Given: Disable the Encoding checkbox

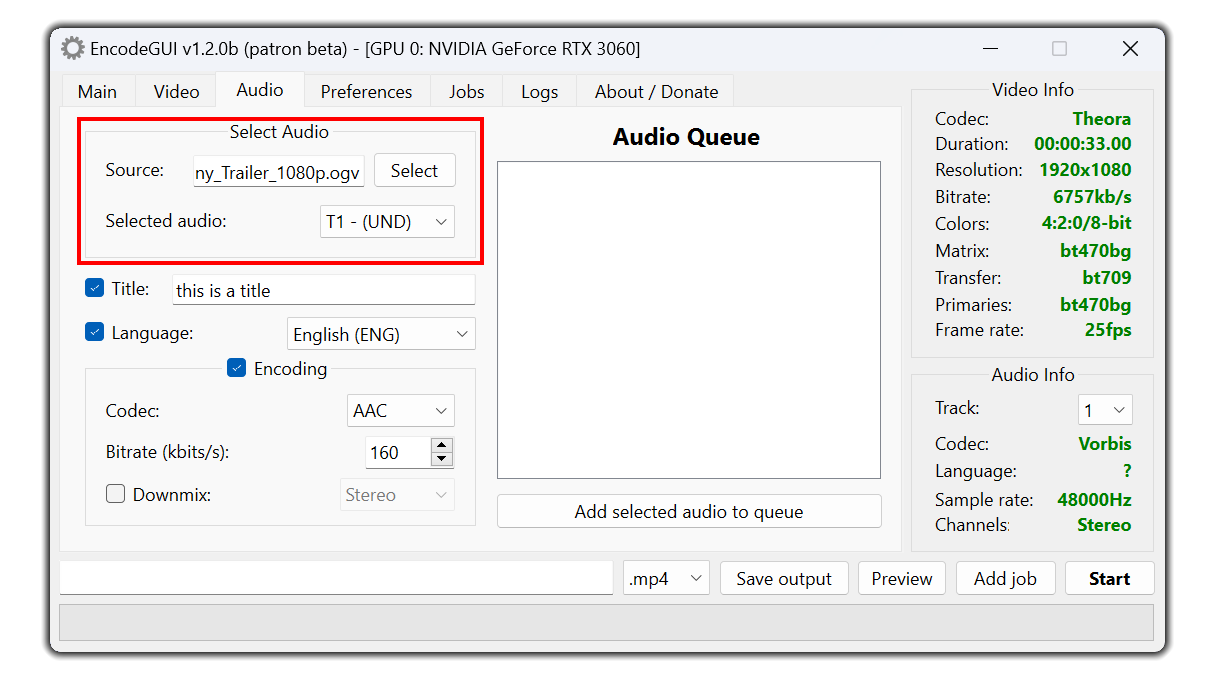Looking at the screenshot, I should (237, 368).
